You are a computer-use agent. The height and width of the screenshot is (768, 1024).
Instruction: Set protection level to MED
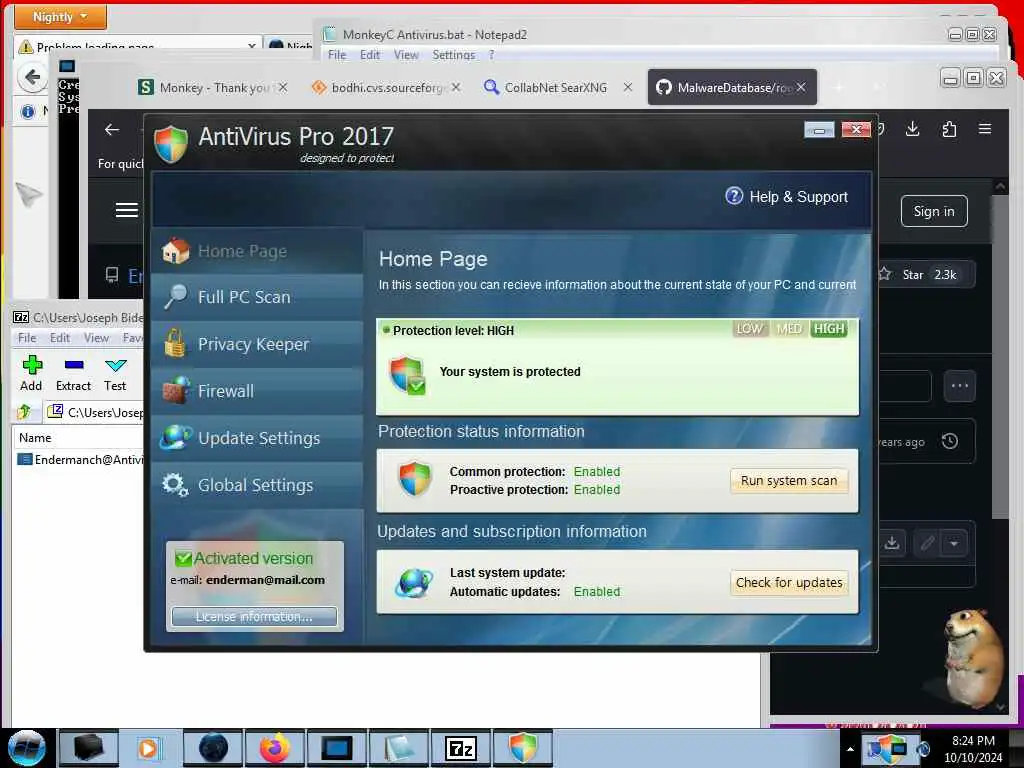[x=789, y=328]
